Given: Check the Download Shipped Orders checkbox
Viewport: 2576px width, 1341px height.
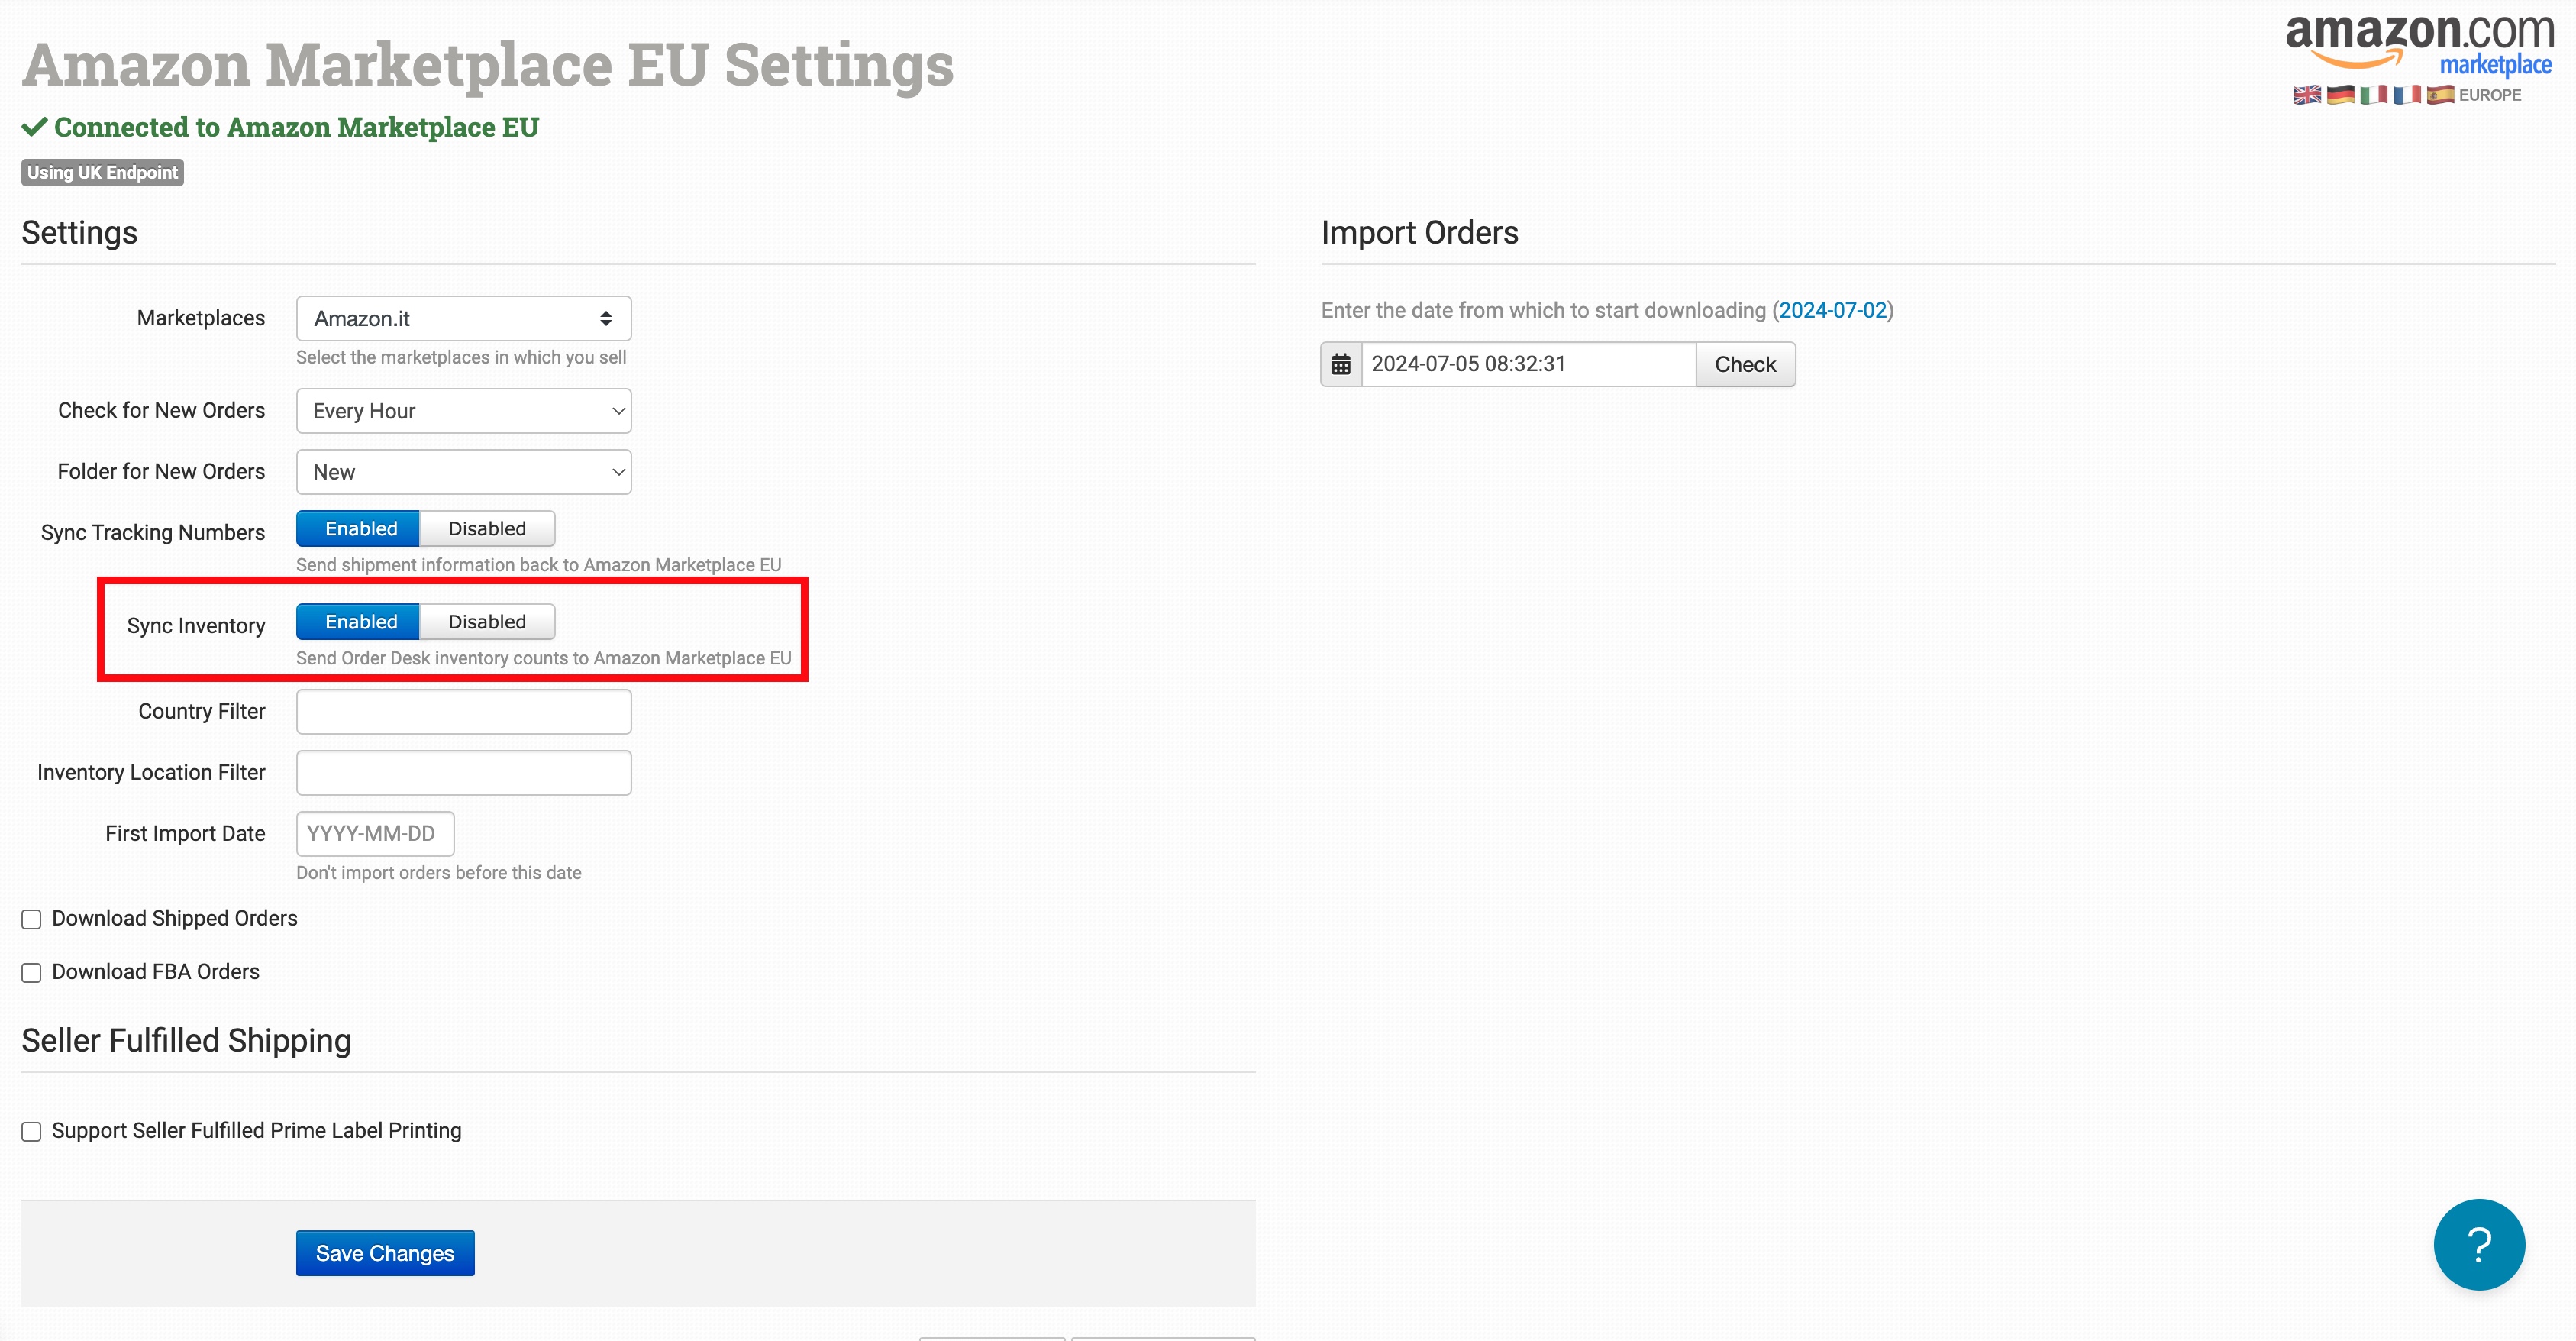Looking at the screenshot, I should (32, 919).
